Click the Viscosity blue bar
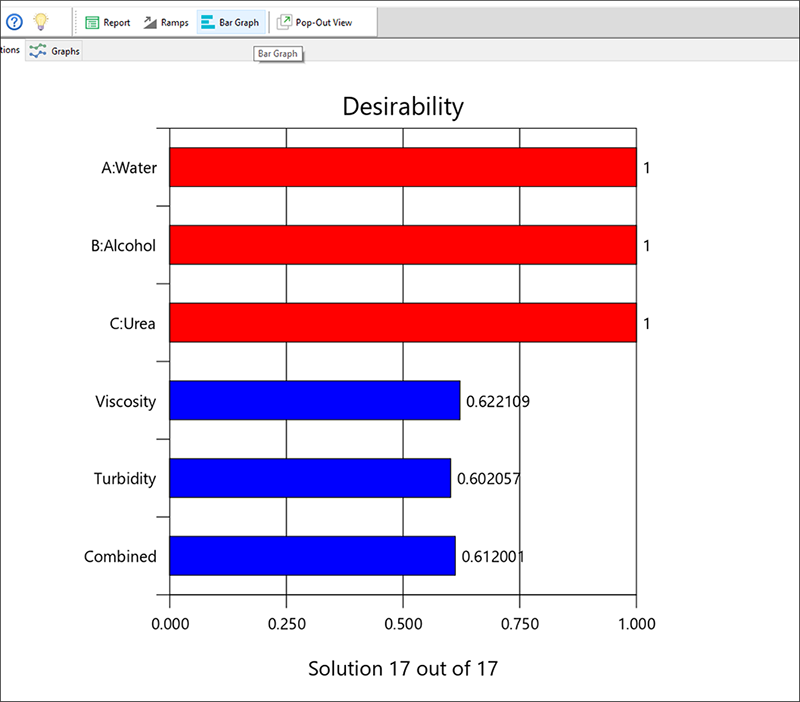Viewport: 800px width, 702px height. click(315, 400)
